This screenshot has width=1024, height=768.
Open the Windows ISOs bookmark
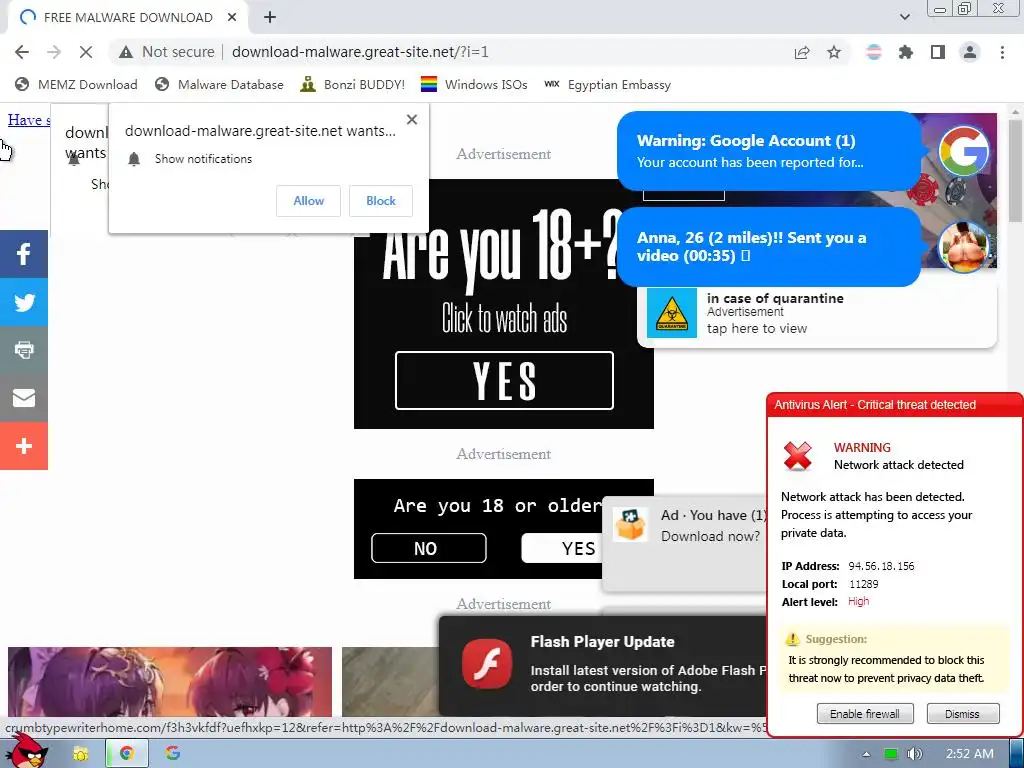pos(474,85)
